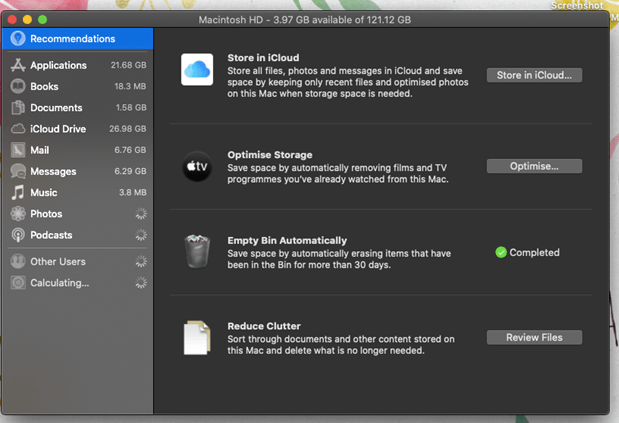Show the Documents category
The height and width of the screenshot is (423, 619).
[77, 108]
